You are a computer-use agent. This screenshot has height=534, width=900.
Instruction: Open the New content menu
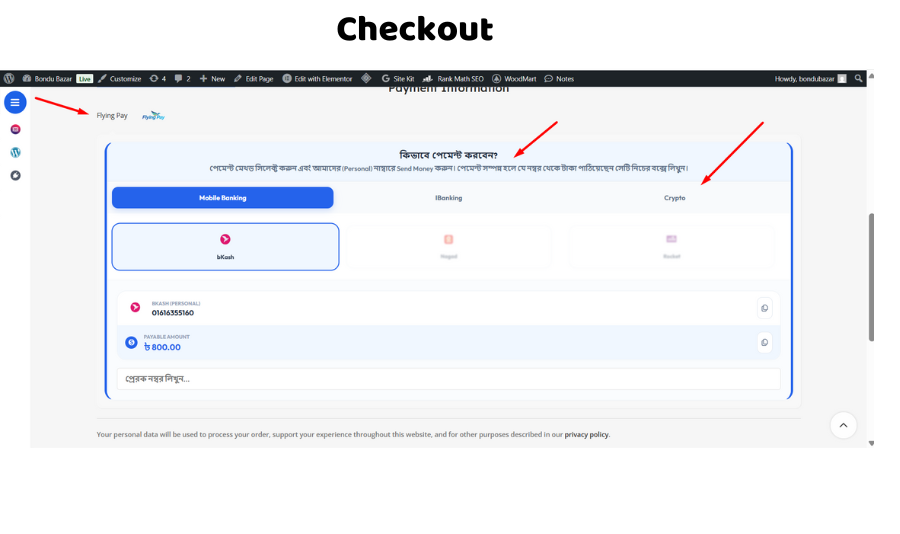tap(212, 79)
